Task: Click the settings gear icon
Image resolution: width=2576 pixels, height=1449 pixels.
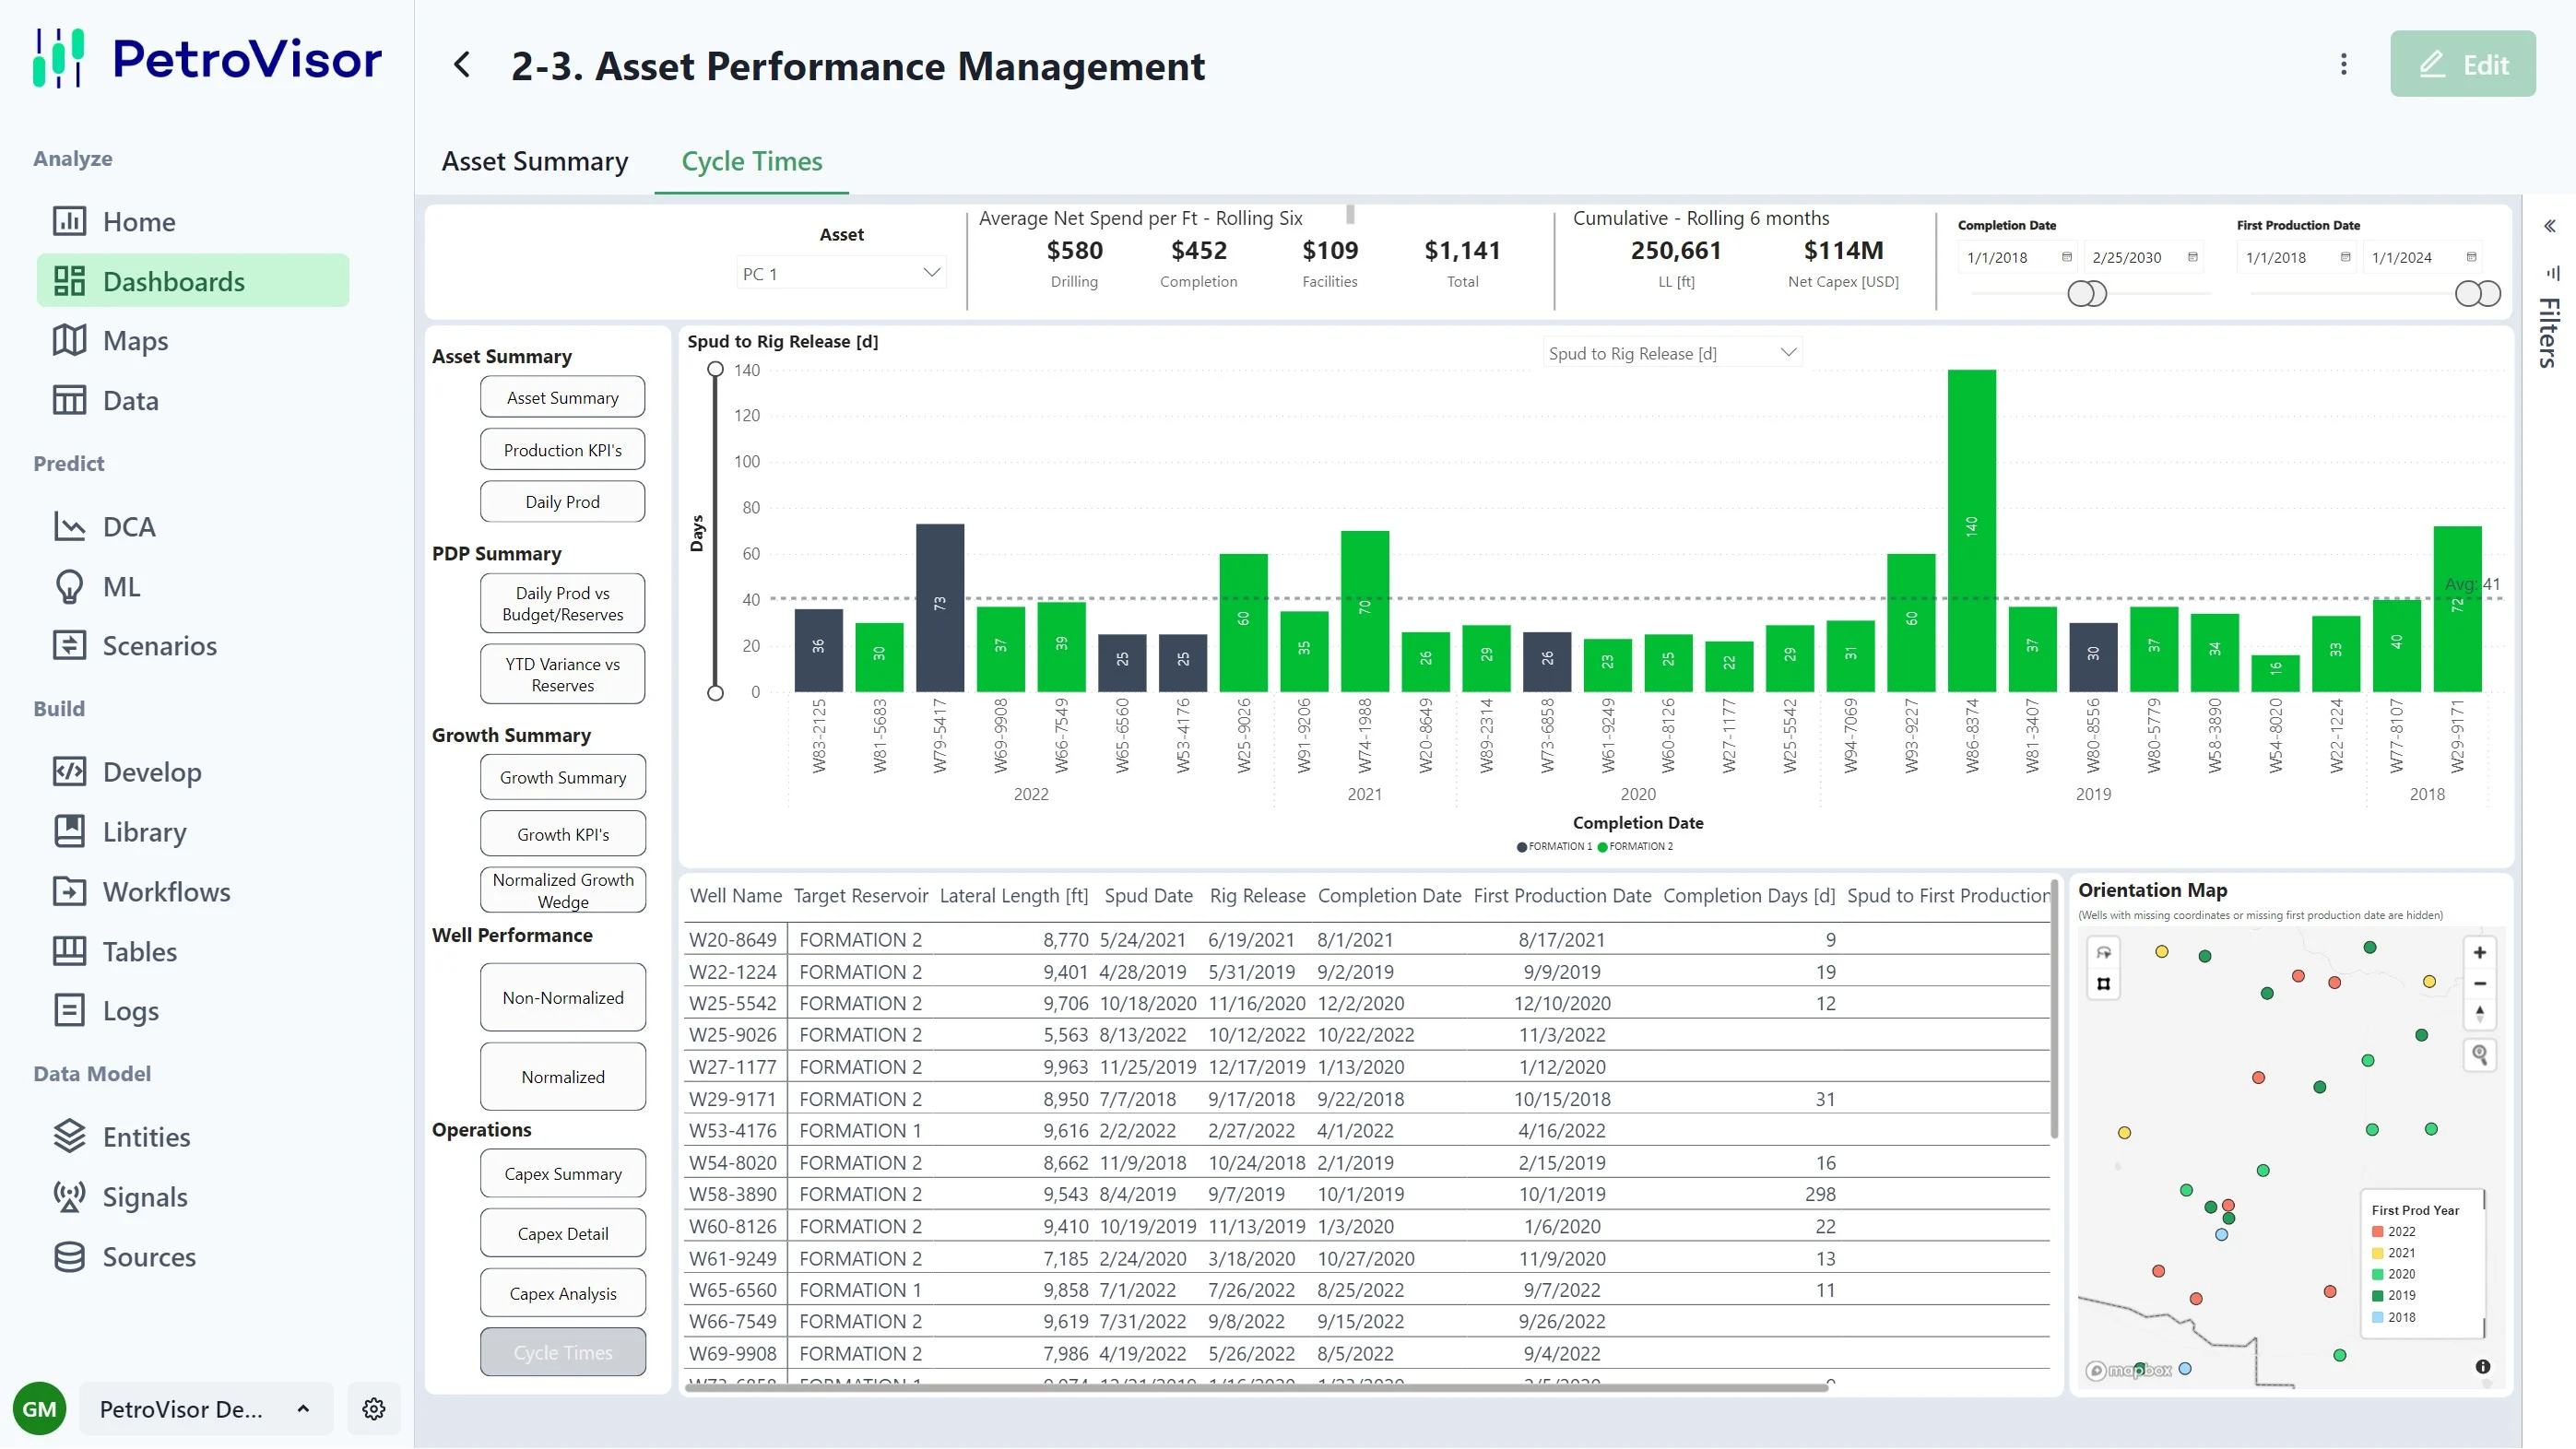Action: pos(374,1408)
